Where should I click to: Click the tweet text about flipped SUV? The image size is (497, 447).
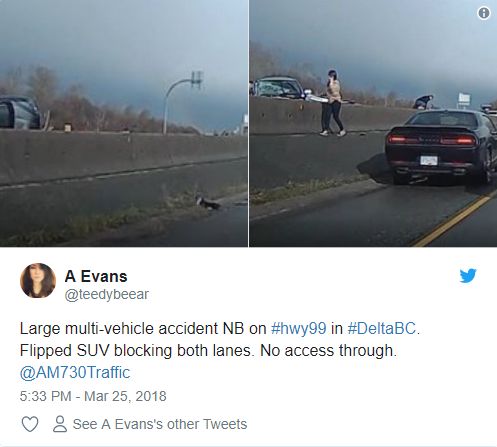point(208,350)
